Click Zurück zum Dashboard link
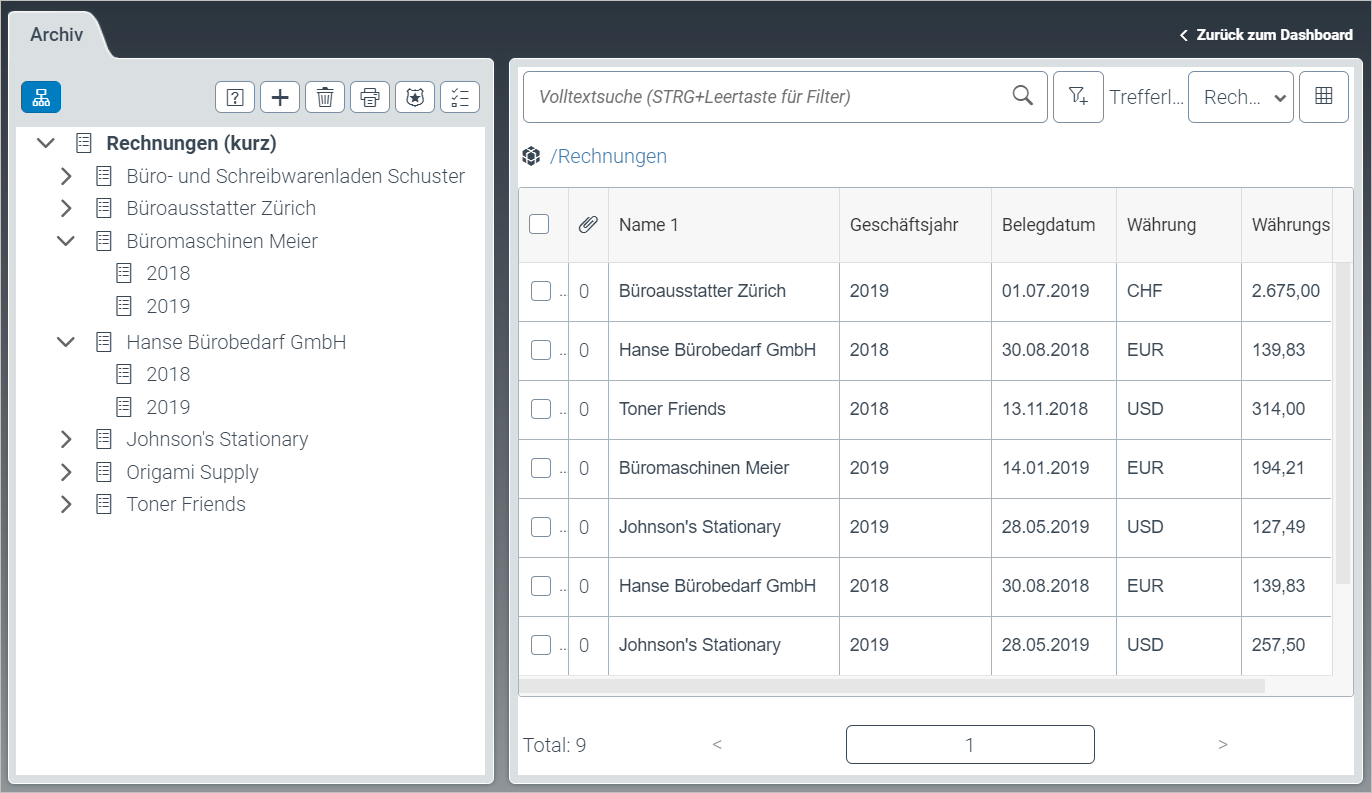The height and width of the screenshot is (793, 1372). [1266, 35]
